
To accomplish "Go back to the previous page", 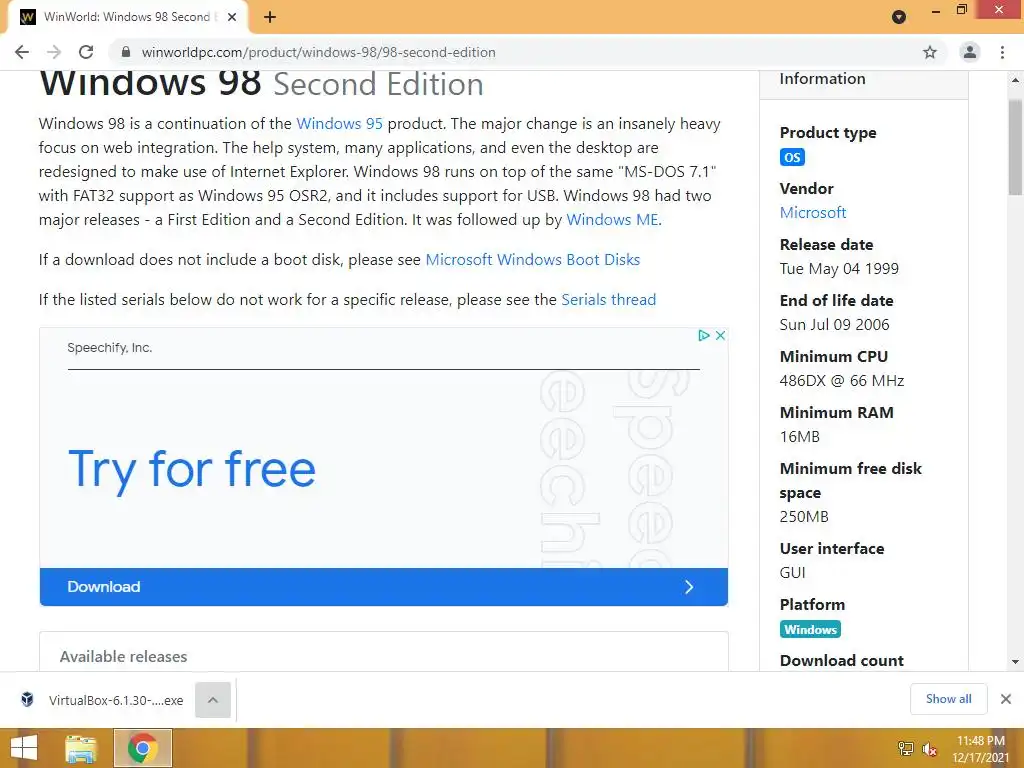I will pos(22,52).
